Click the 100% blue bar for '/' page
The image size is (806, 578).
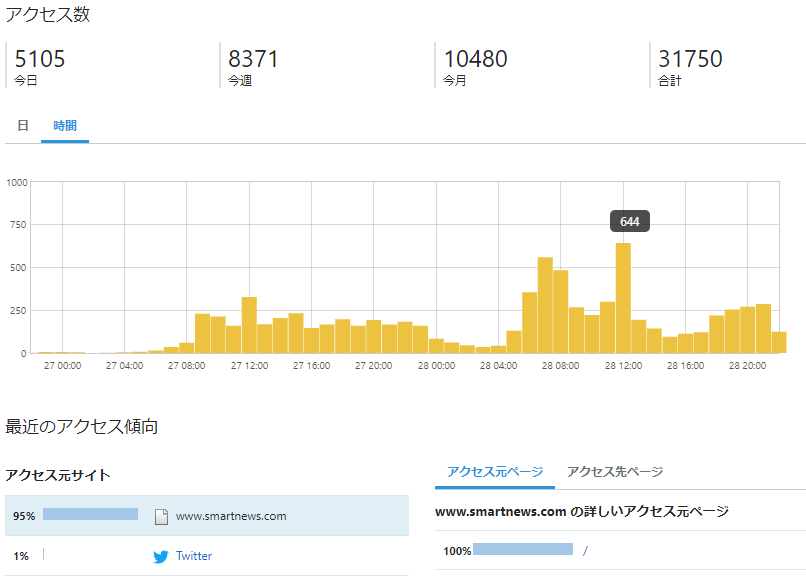(523, 549)
